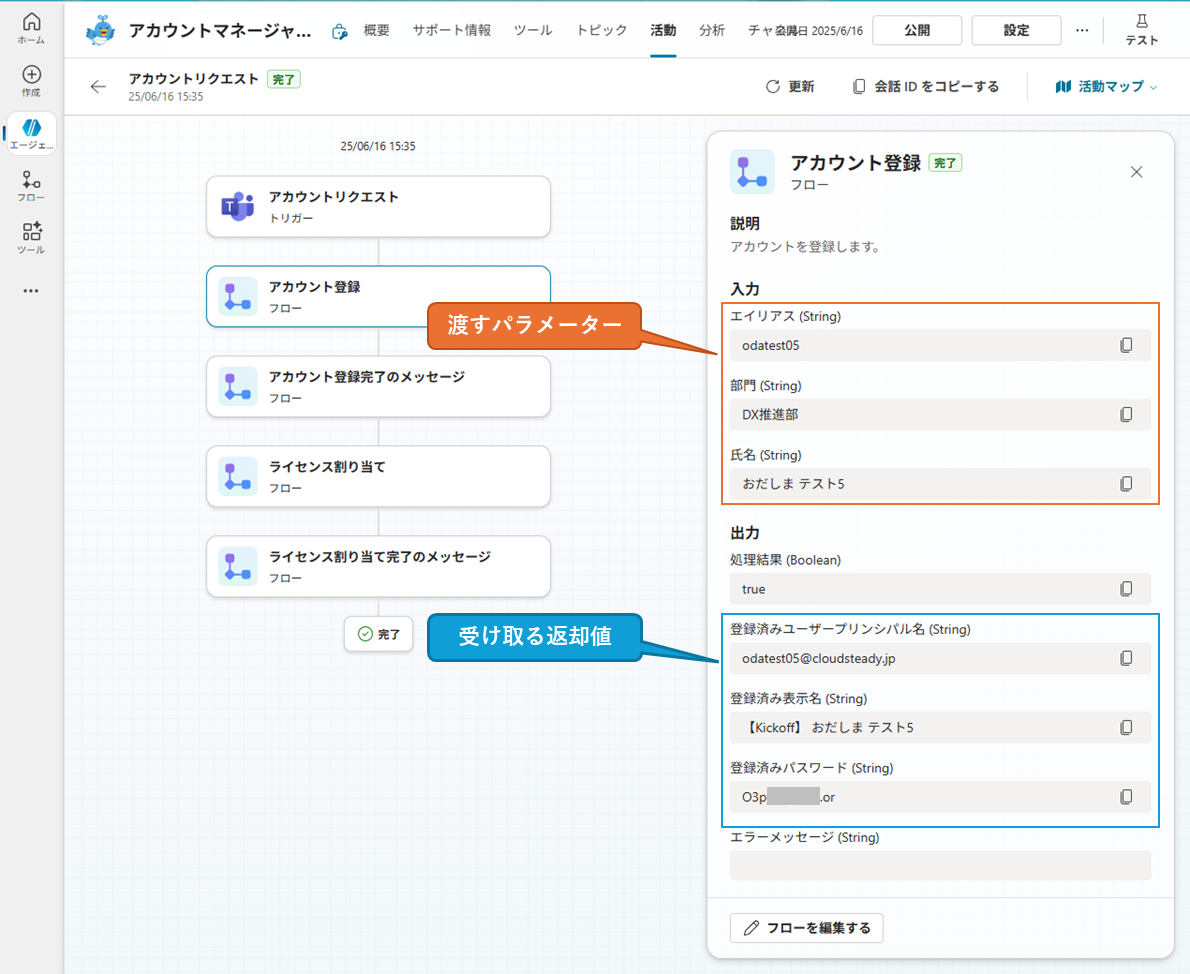Image resolution: width=1190 pixels, height=974 pixels.
Task: Click 会話 ID をコピーする
Action: point(925,87)
